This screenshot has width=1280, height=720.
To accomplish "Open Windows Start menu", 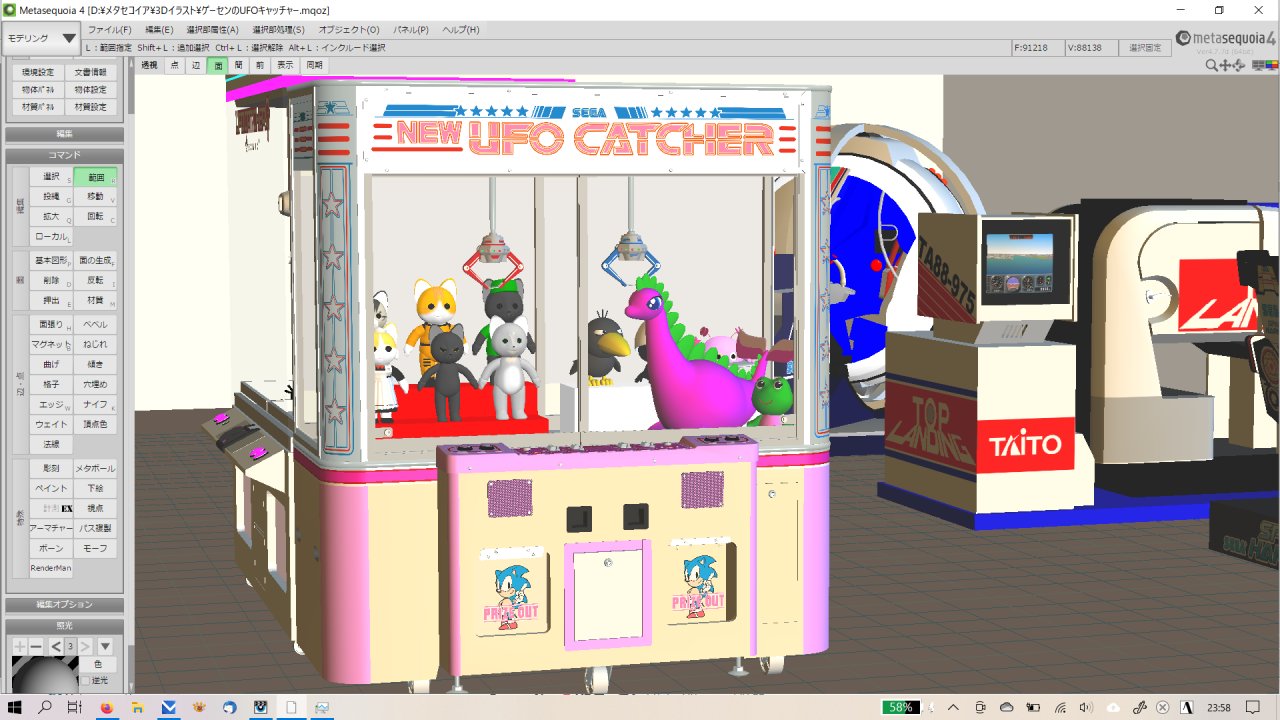I will click(x=15, y=707).
